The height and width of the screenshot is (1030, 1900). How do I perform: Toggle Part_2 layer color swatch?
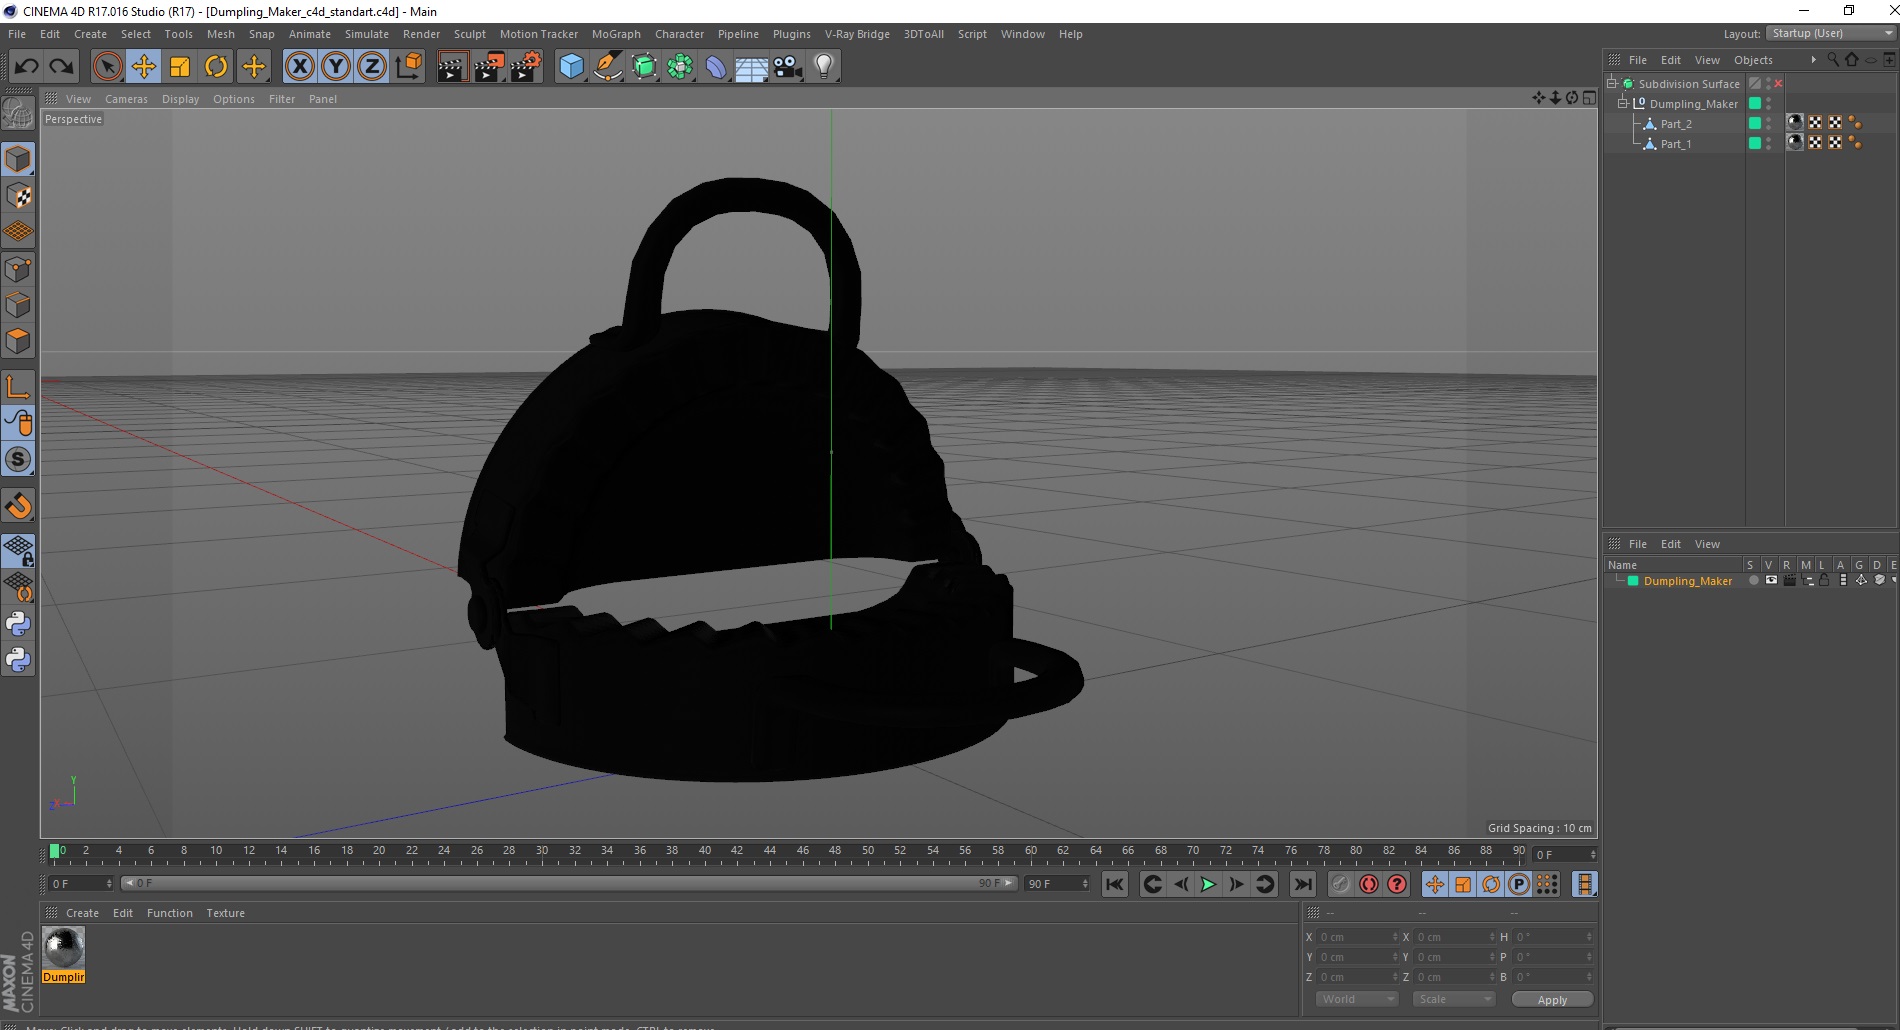coord(1754,123)
